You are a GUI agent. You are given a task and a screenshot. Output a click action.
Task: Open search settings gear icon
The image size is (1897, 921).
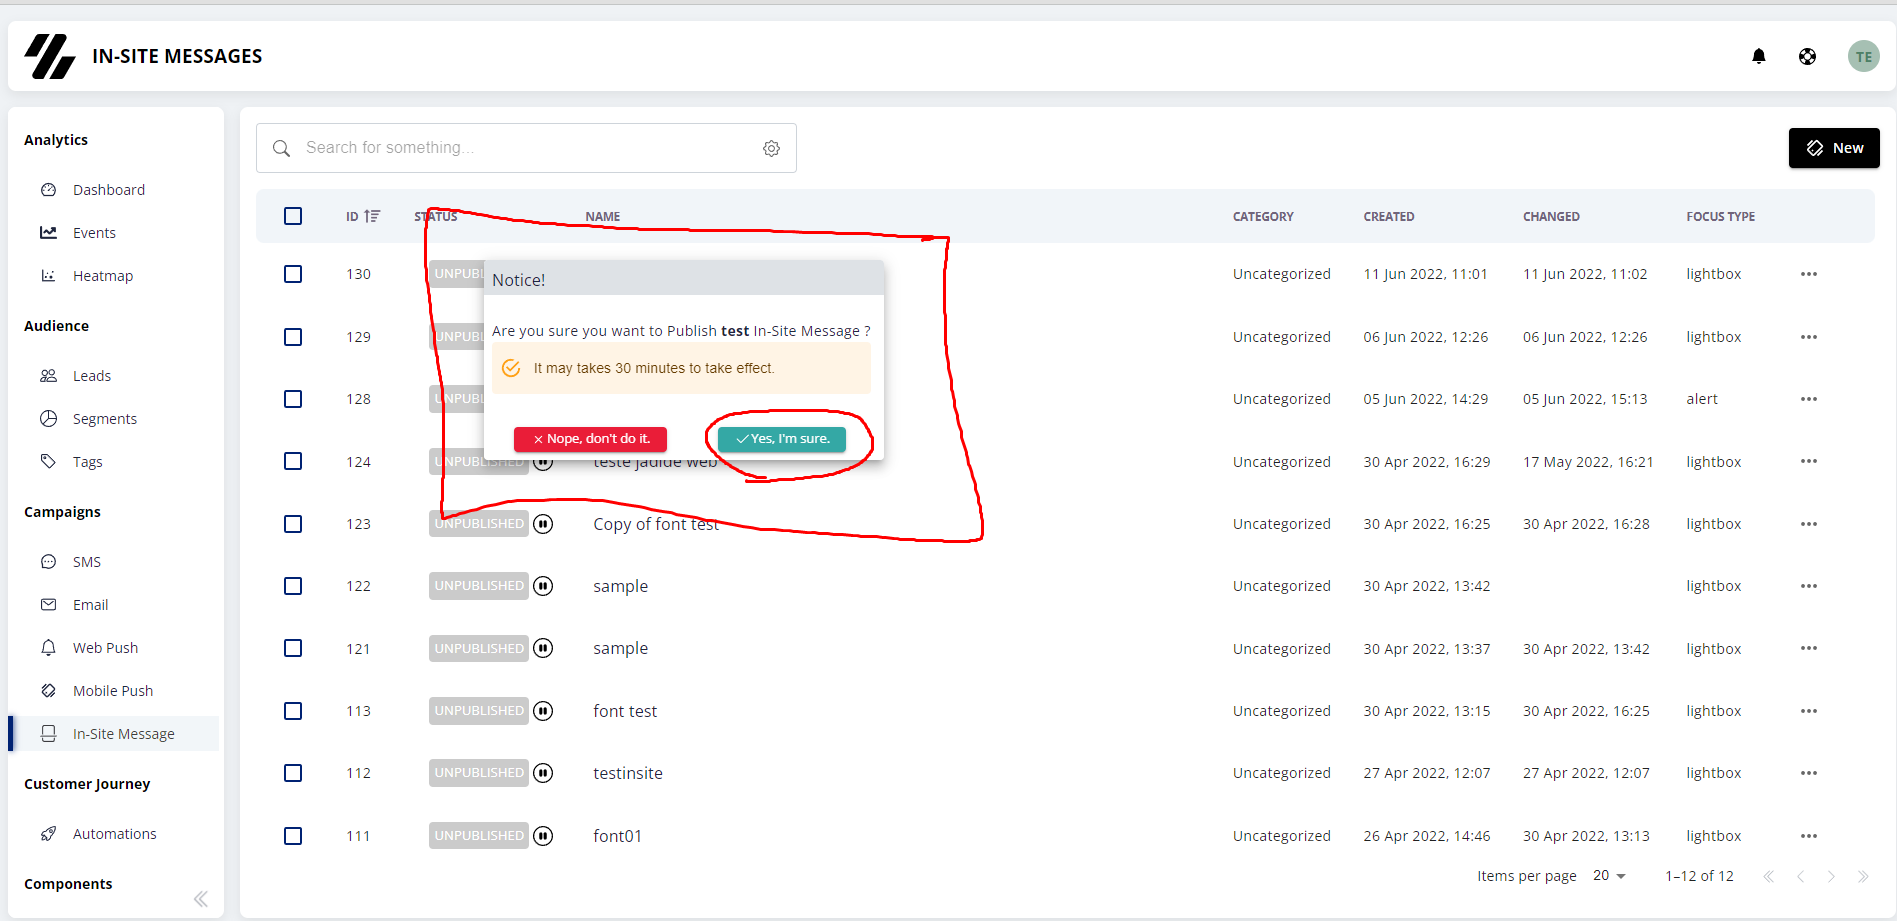point(771,148)
